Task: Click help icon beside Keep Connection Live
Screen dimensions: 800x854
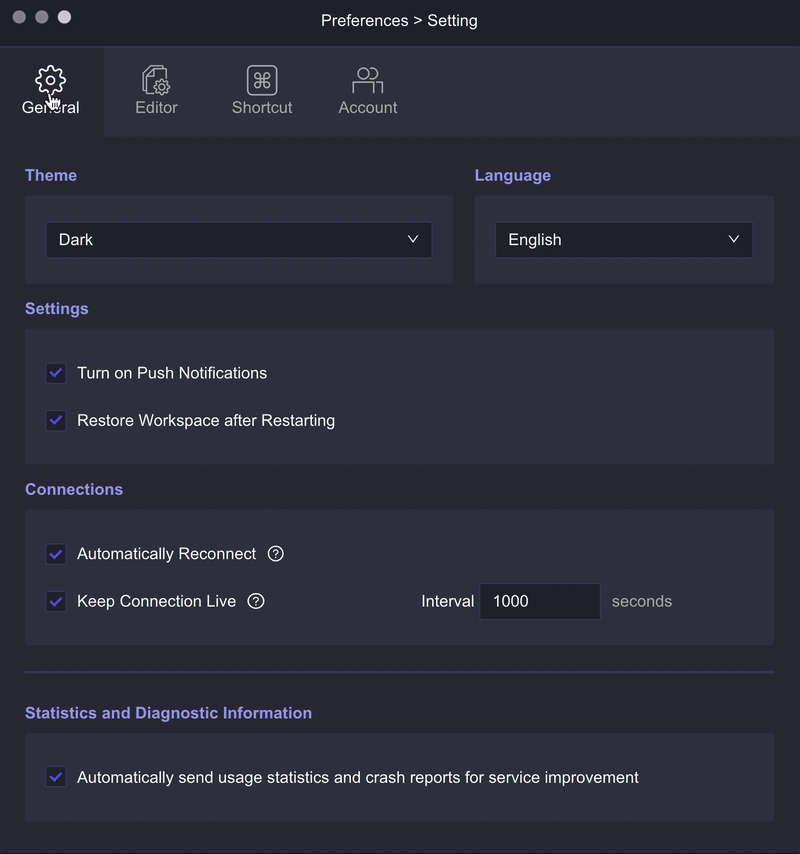Action: tap(256, 601)
